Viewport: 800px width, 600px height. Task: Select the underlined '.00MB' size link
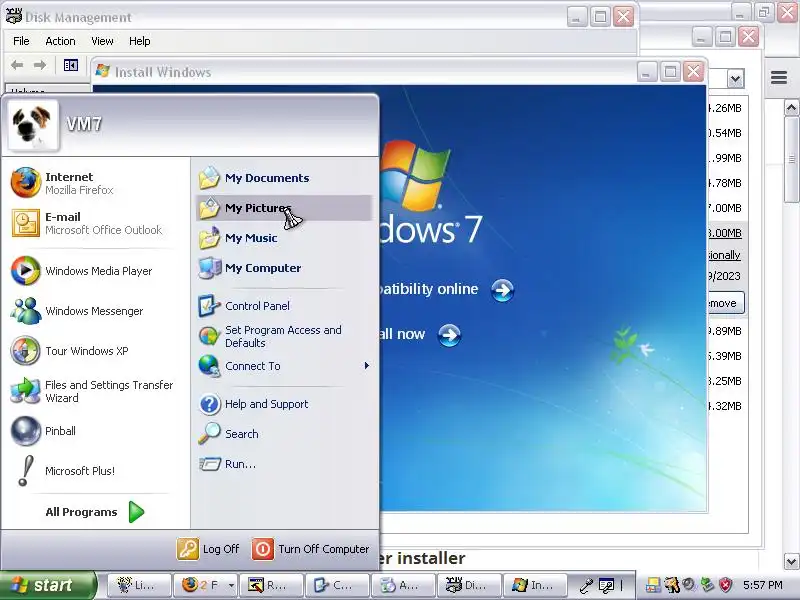click(724, 233)
